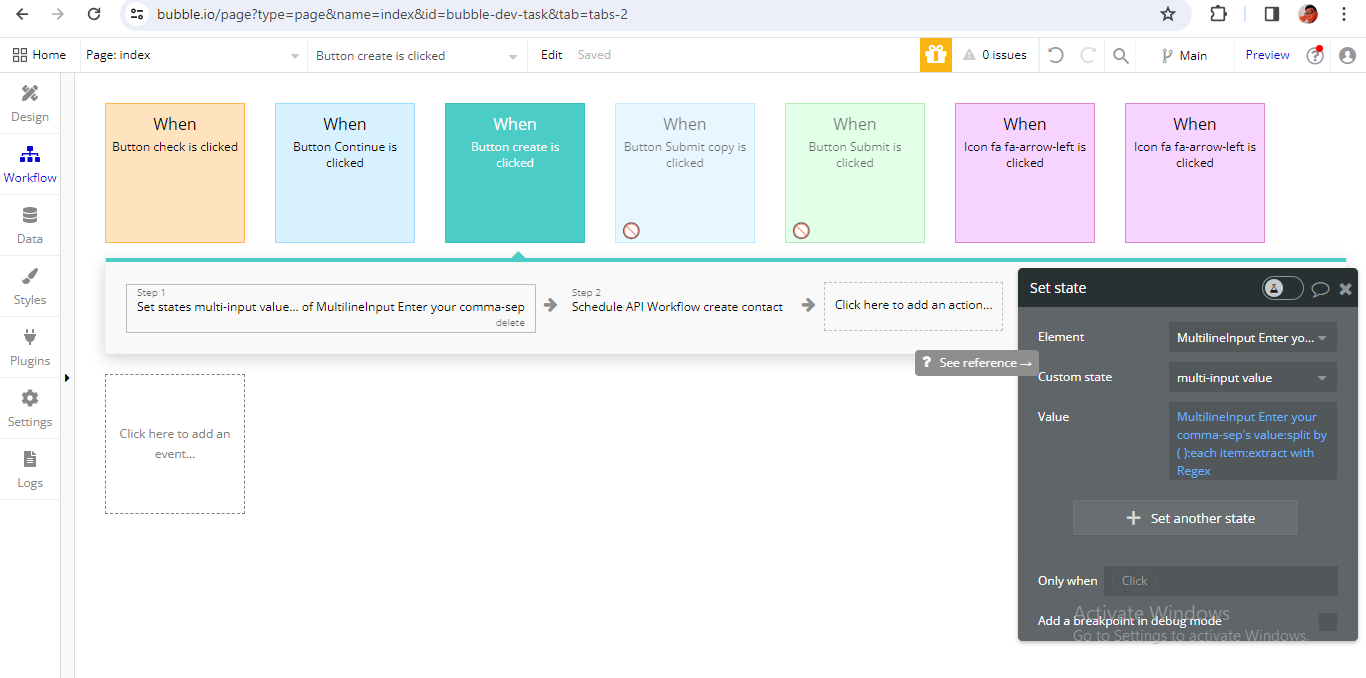Click the browser forward arrow

click(x=57, y=14)
